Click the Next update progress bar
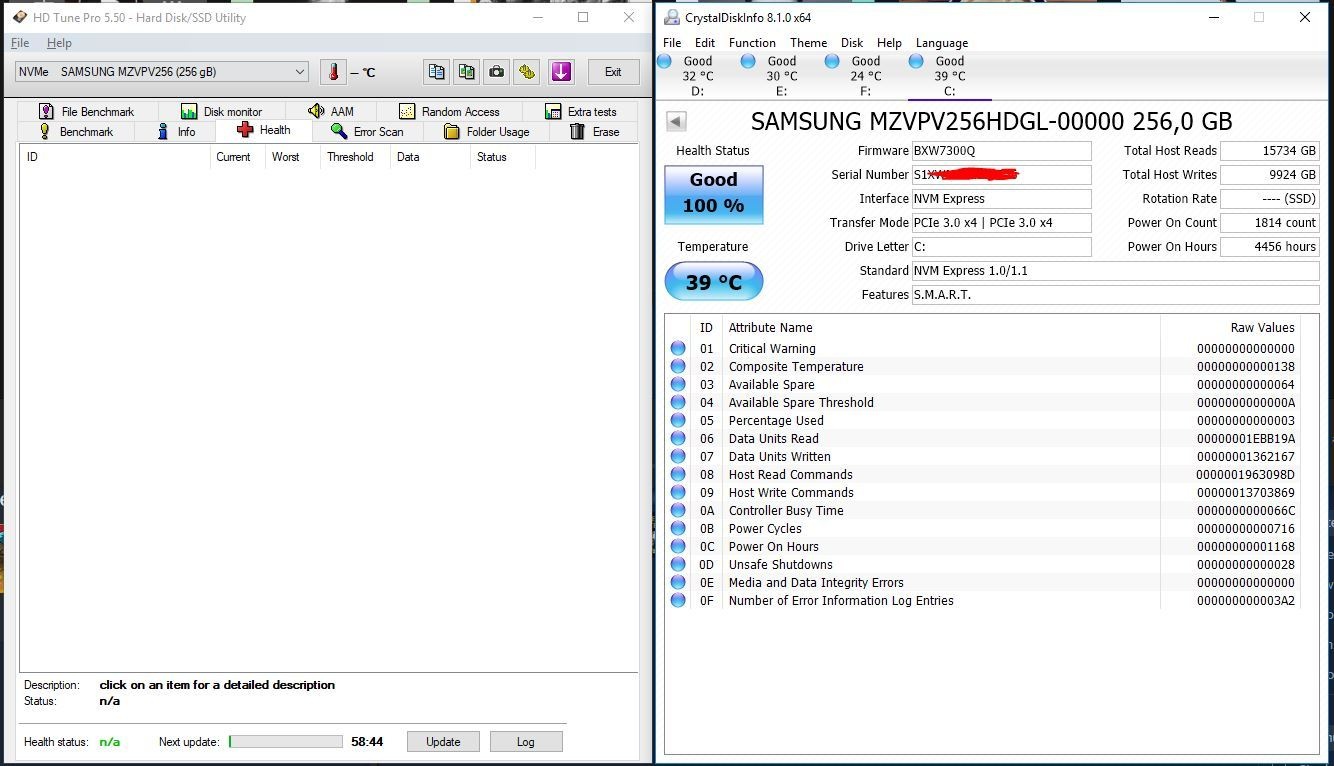Screen dimensions: 1334x766 click(x=286, y=742)
